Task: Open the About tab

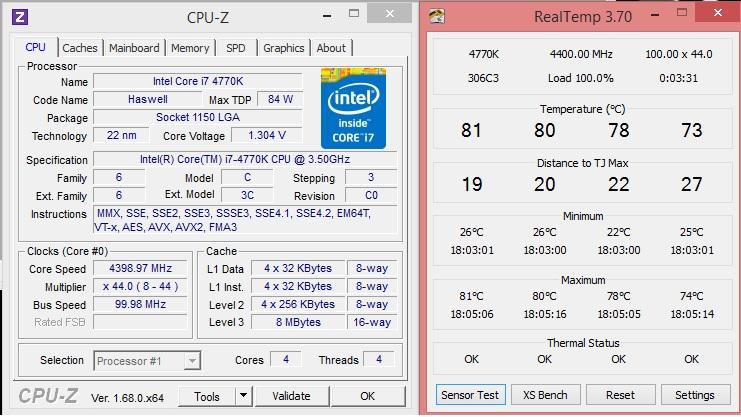Action: pyautogui.click(x=331, y=48)
